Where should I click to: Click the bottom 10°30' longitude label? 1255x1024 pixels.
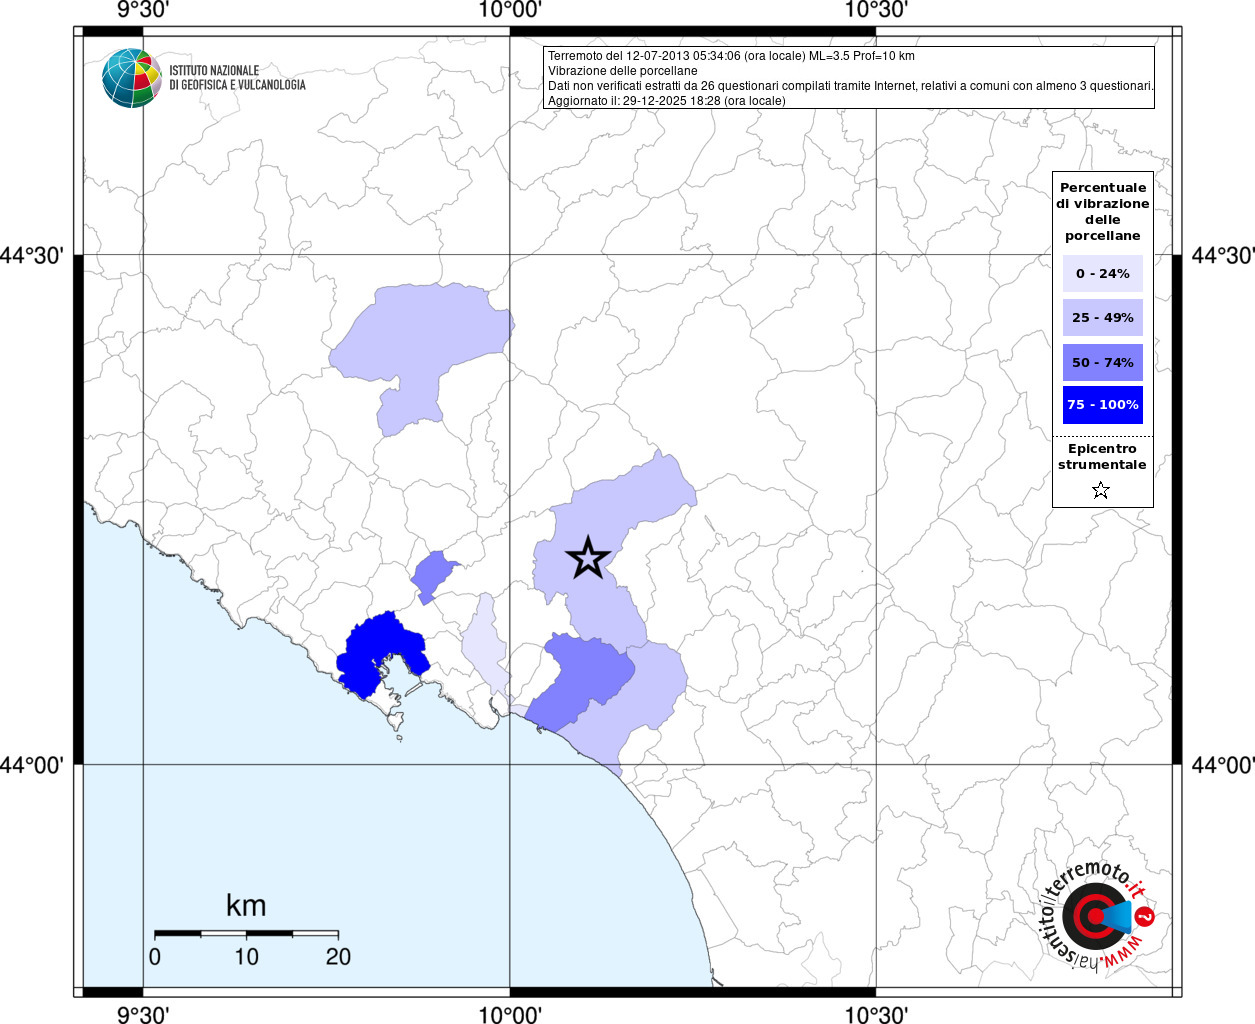pos(876,1014)
